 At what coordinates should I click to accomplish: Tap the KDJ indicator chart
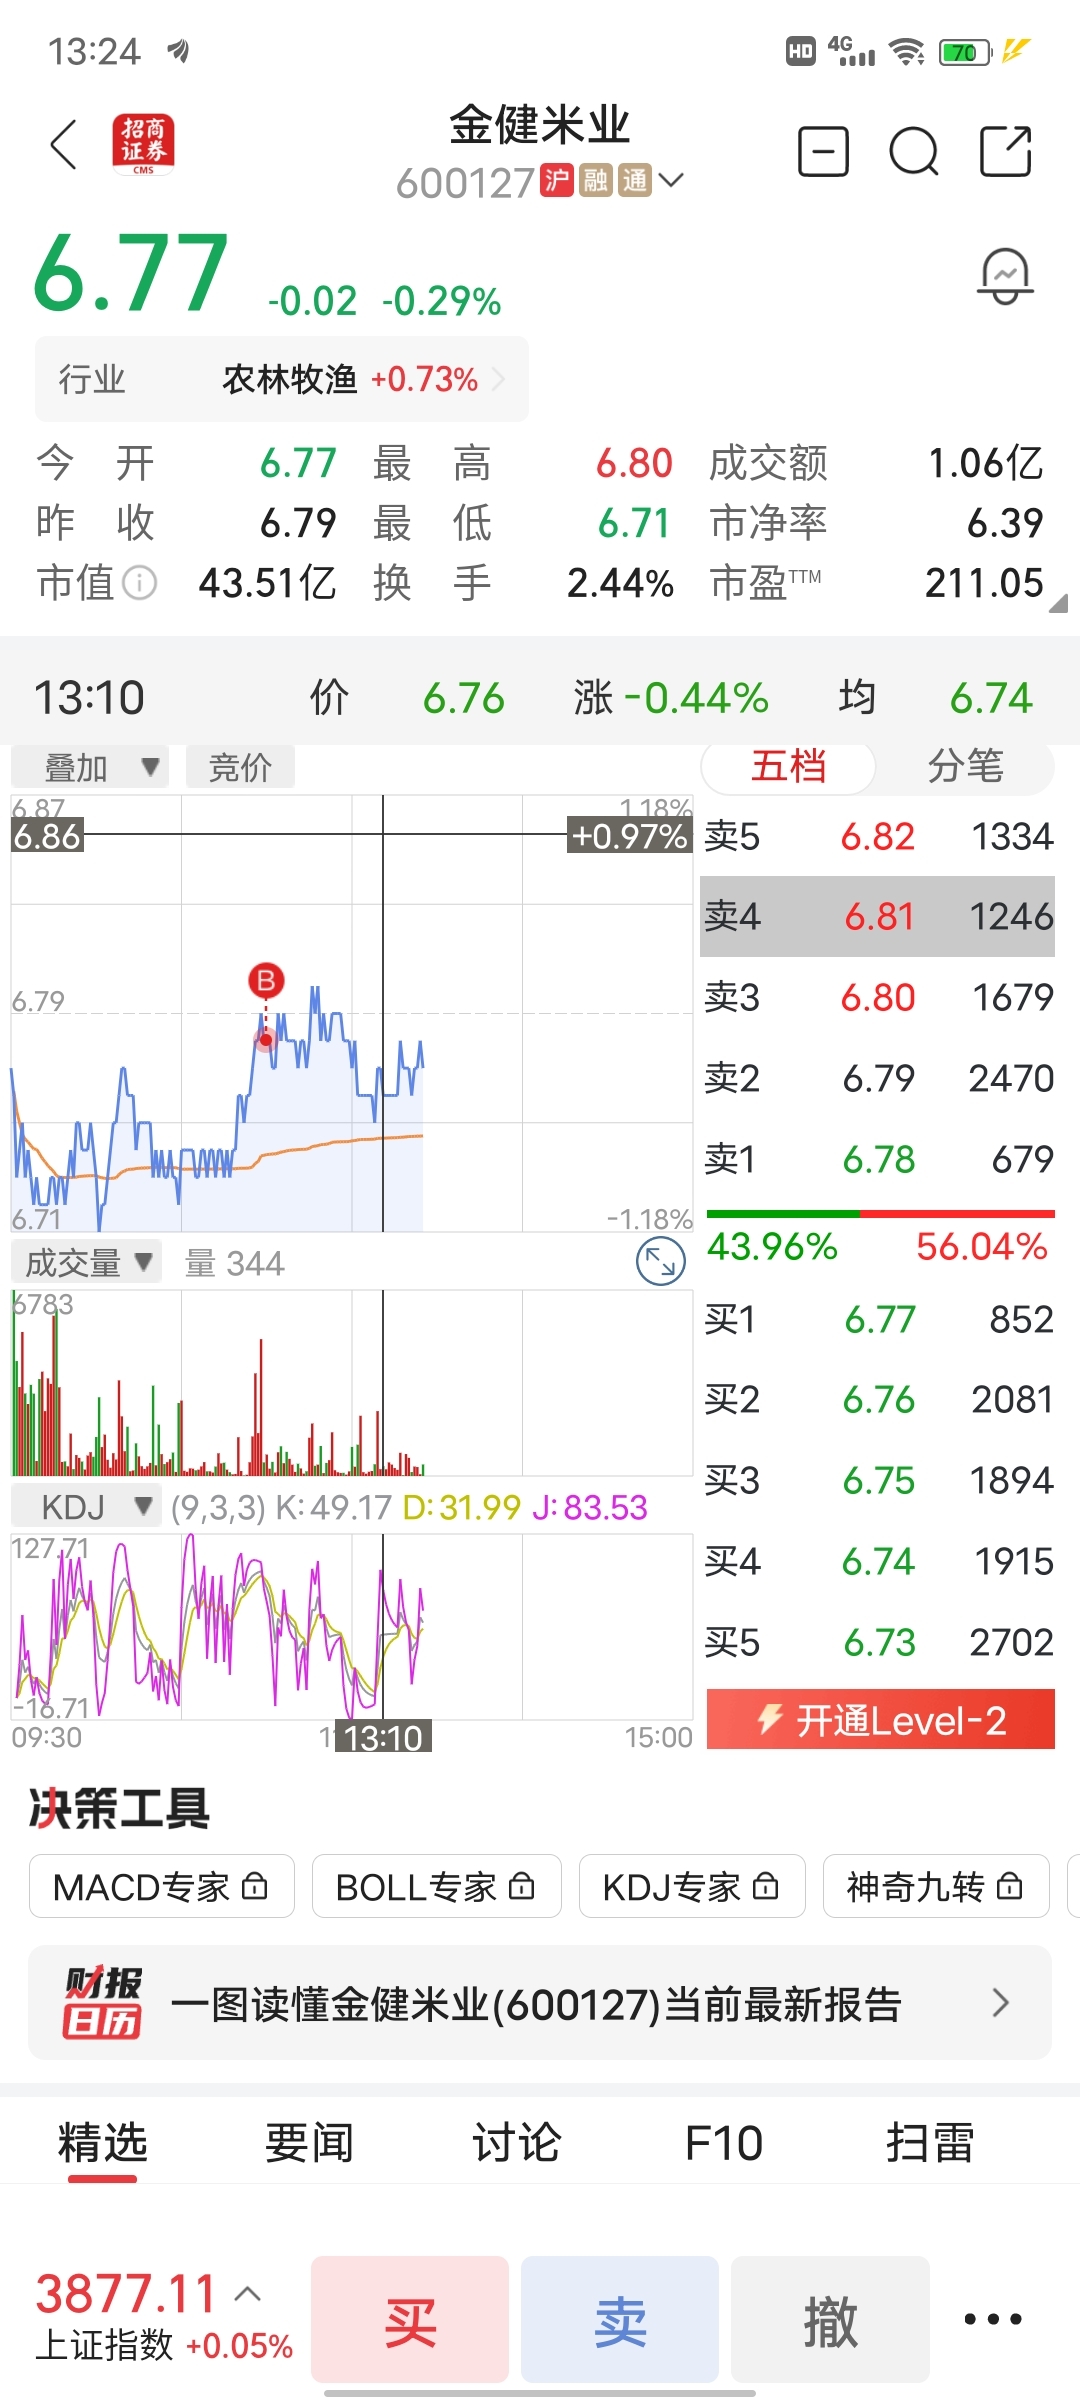(352, 1626)
